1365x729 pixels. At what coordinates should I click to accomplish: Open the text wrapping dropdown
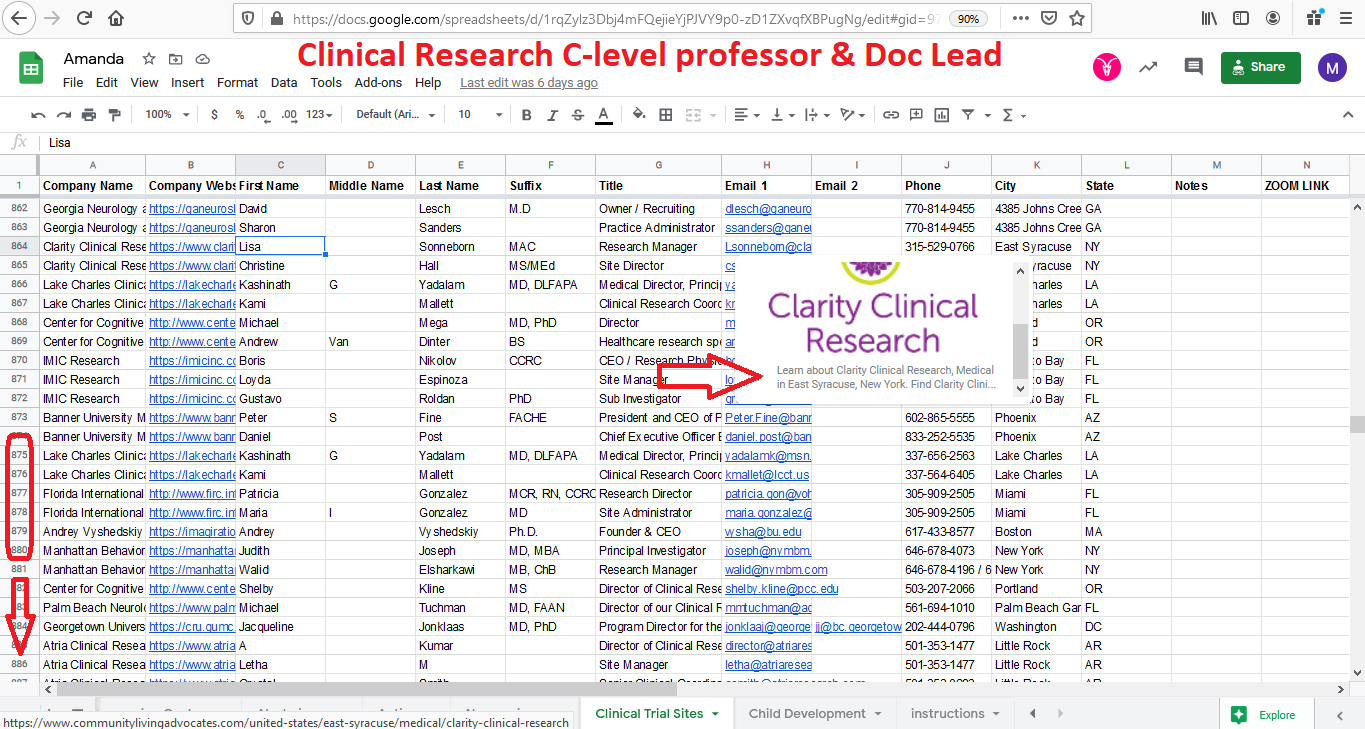pos(817,115)
